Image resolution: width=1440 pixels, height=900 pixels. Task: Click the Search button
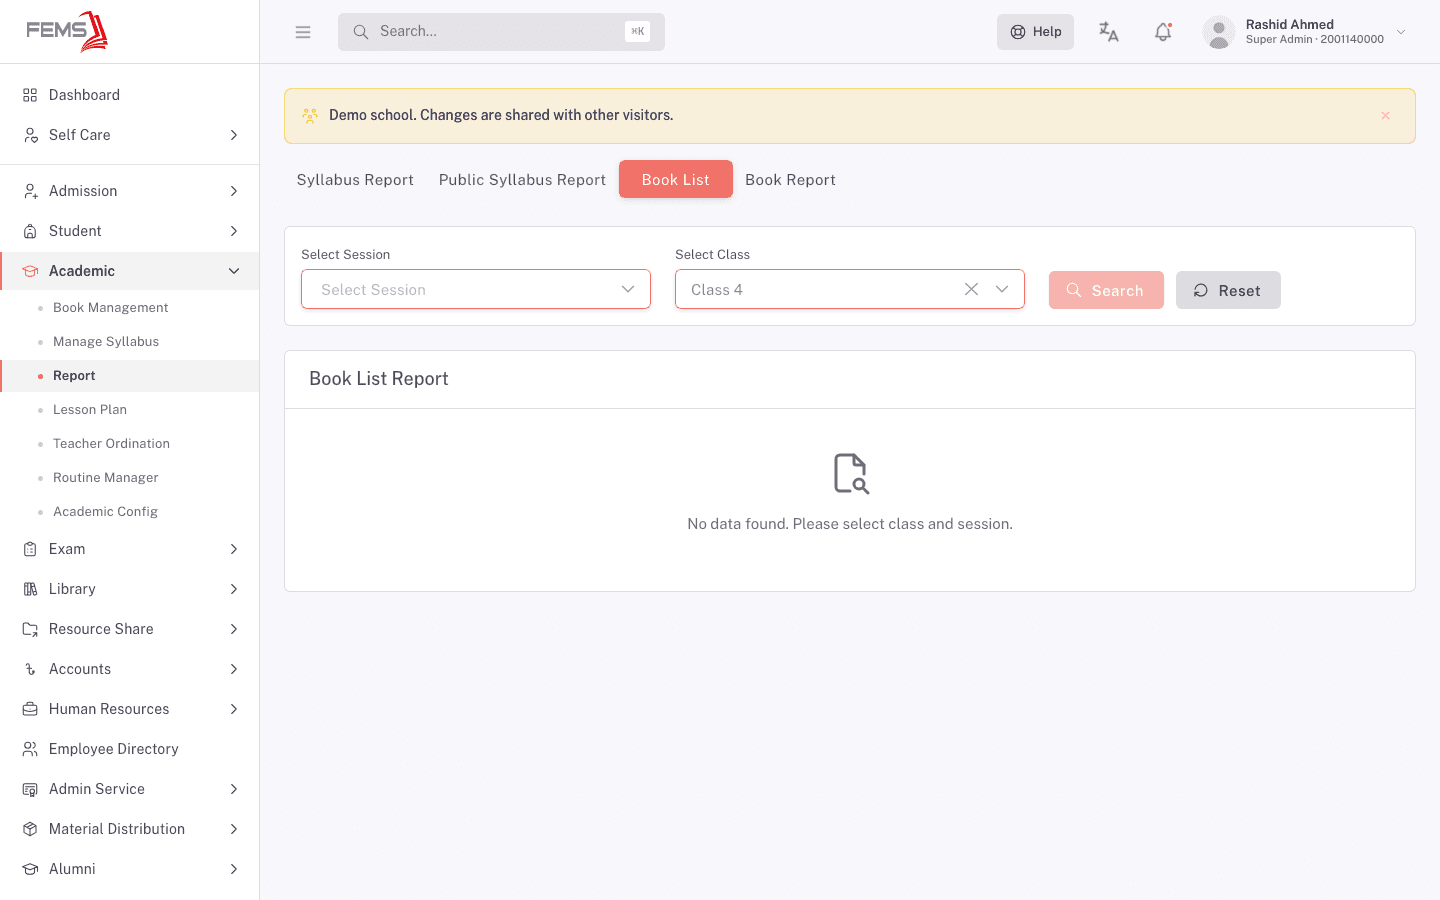(x=1106, y=290)
